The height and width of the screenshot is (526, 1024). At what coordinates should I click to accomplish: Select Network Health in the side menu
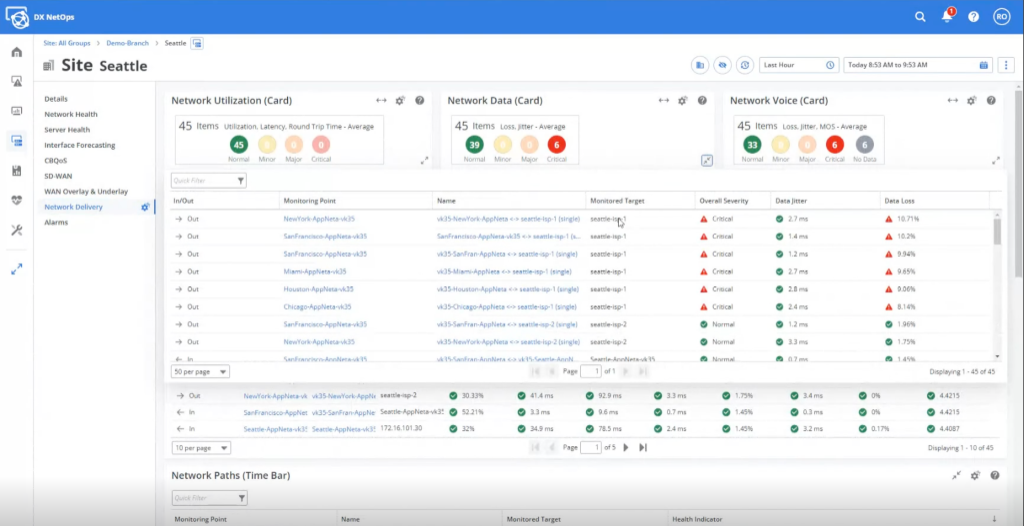[x=71, y=114]
